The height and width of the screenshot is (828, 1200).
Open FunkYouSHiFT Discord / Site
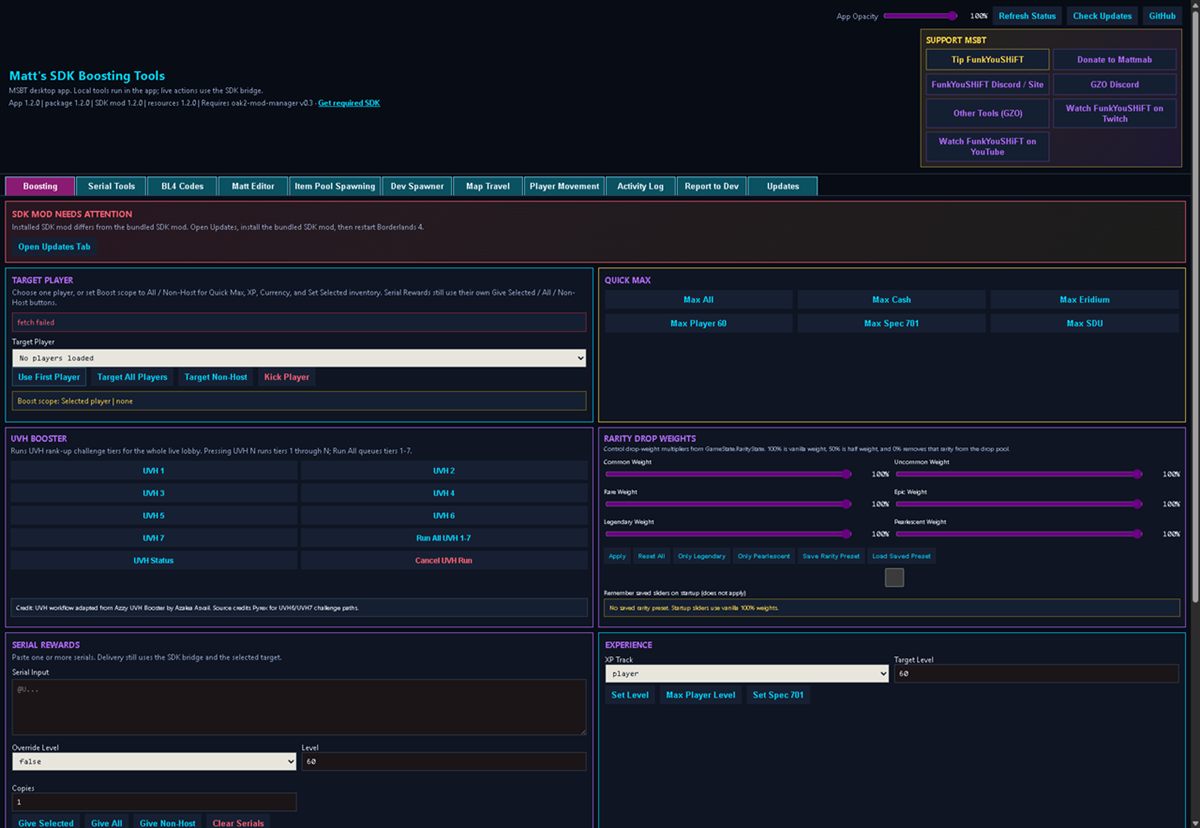coord(987,85)
